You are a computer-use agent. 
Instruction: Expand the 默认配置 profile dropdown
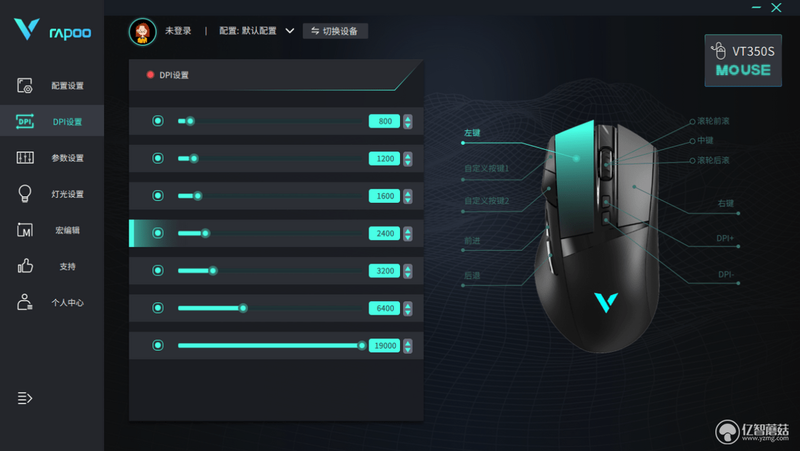click(290, 31)
